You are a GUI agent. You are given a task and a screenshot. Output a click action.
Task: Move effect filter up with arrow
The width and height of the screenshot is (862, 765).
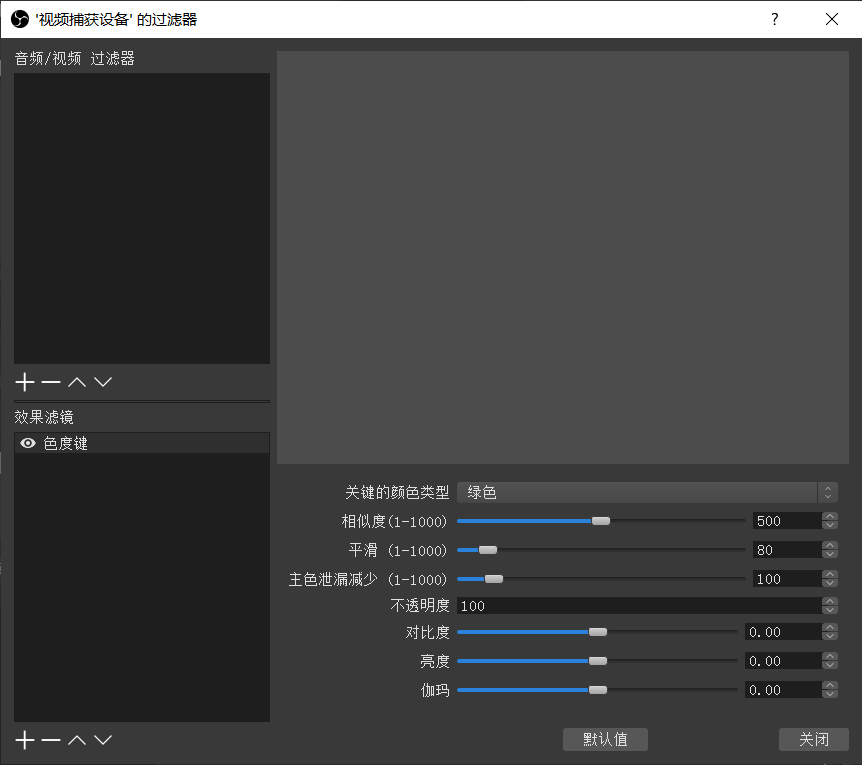[77, 740]
